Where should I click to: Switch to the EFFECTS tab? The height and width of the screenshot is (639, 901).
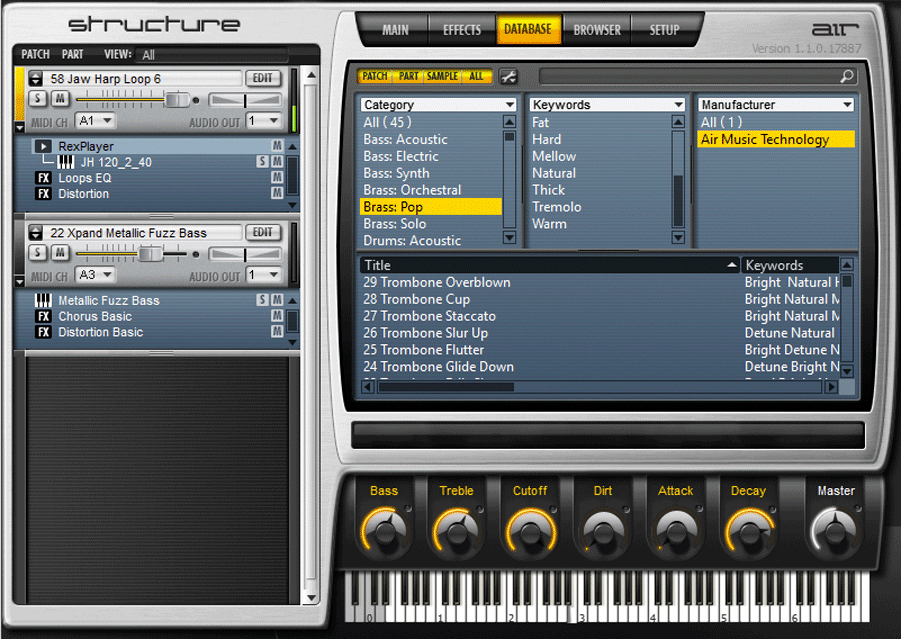461,29
